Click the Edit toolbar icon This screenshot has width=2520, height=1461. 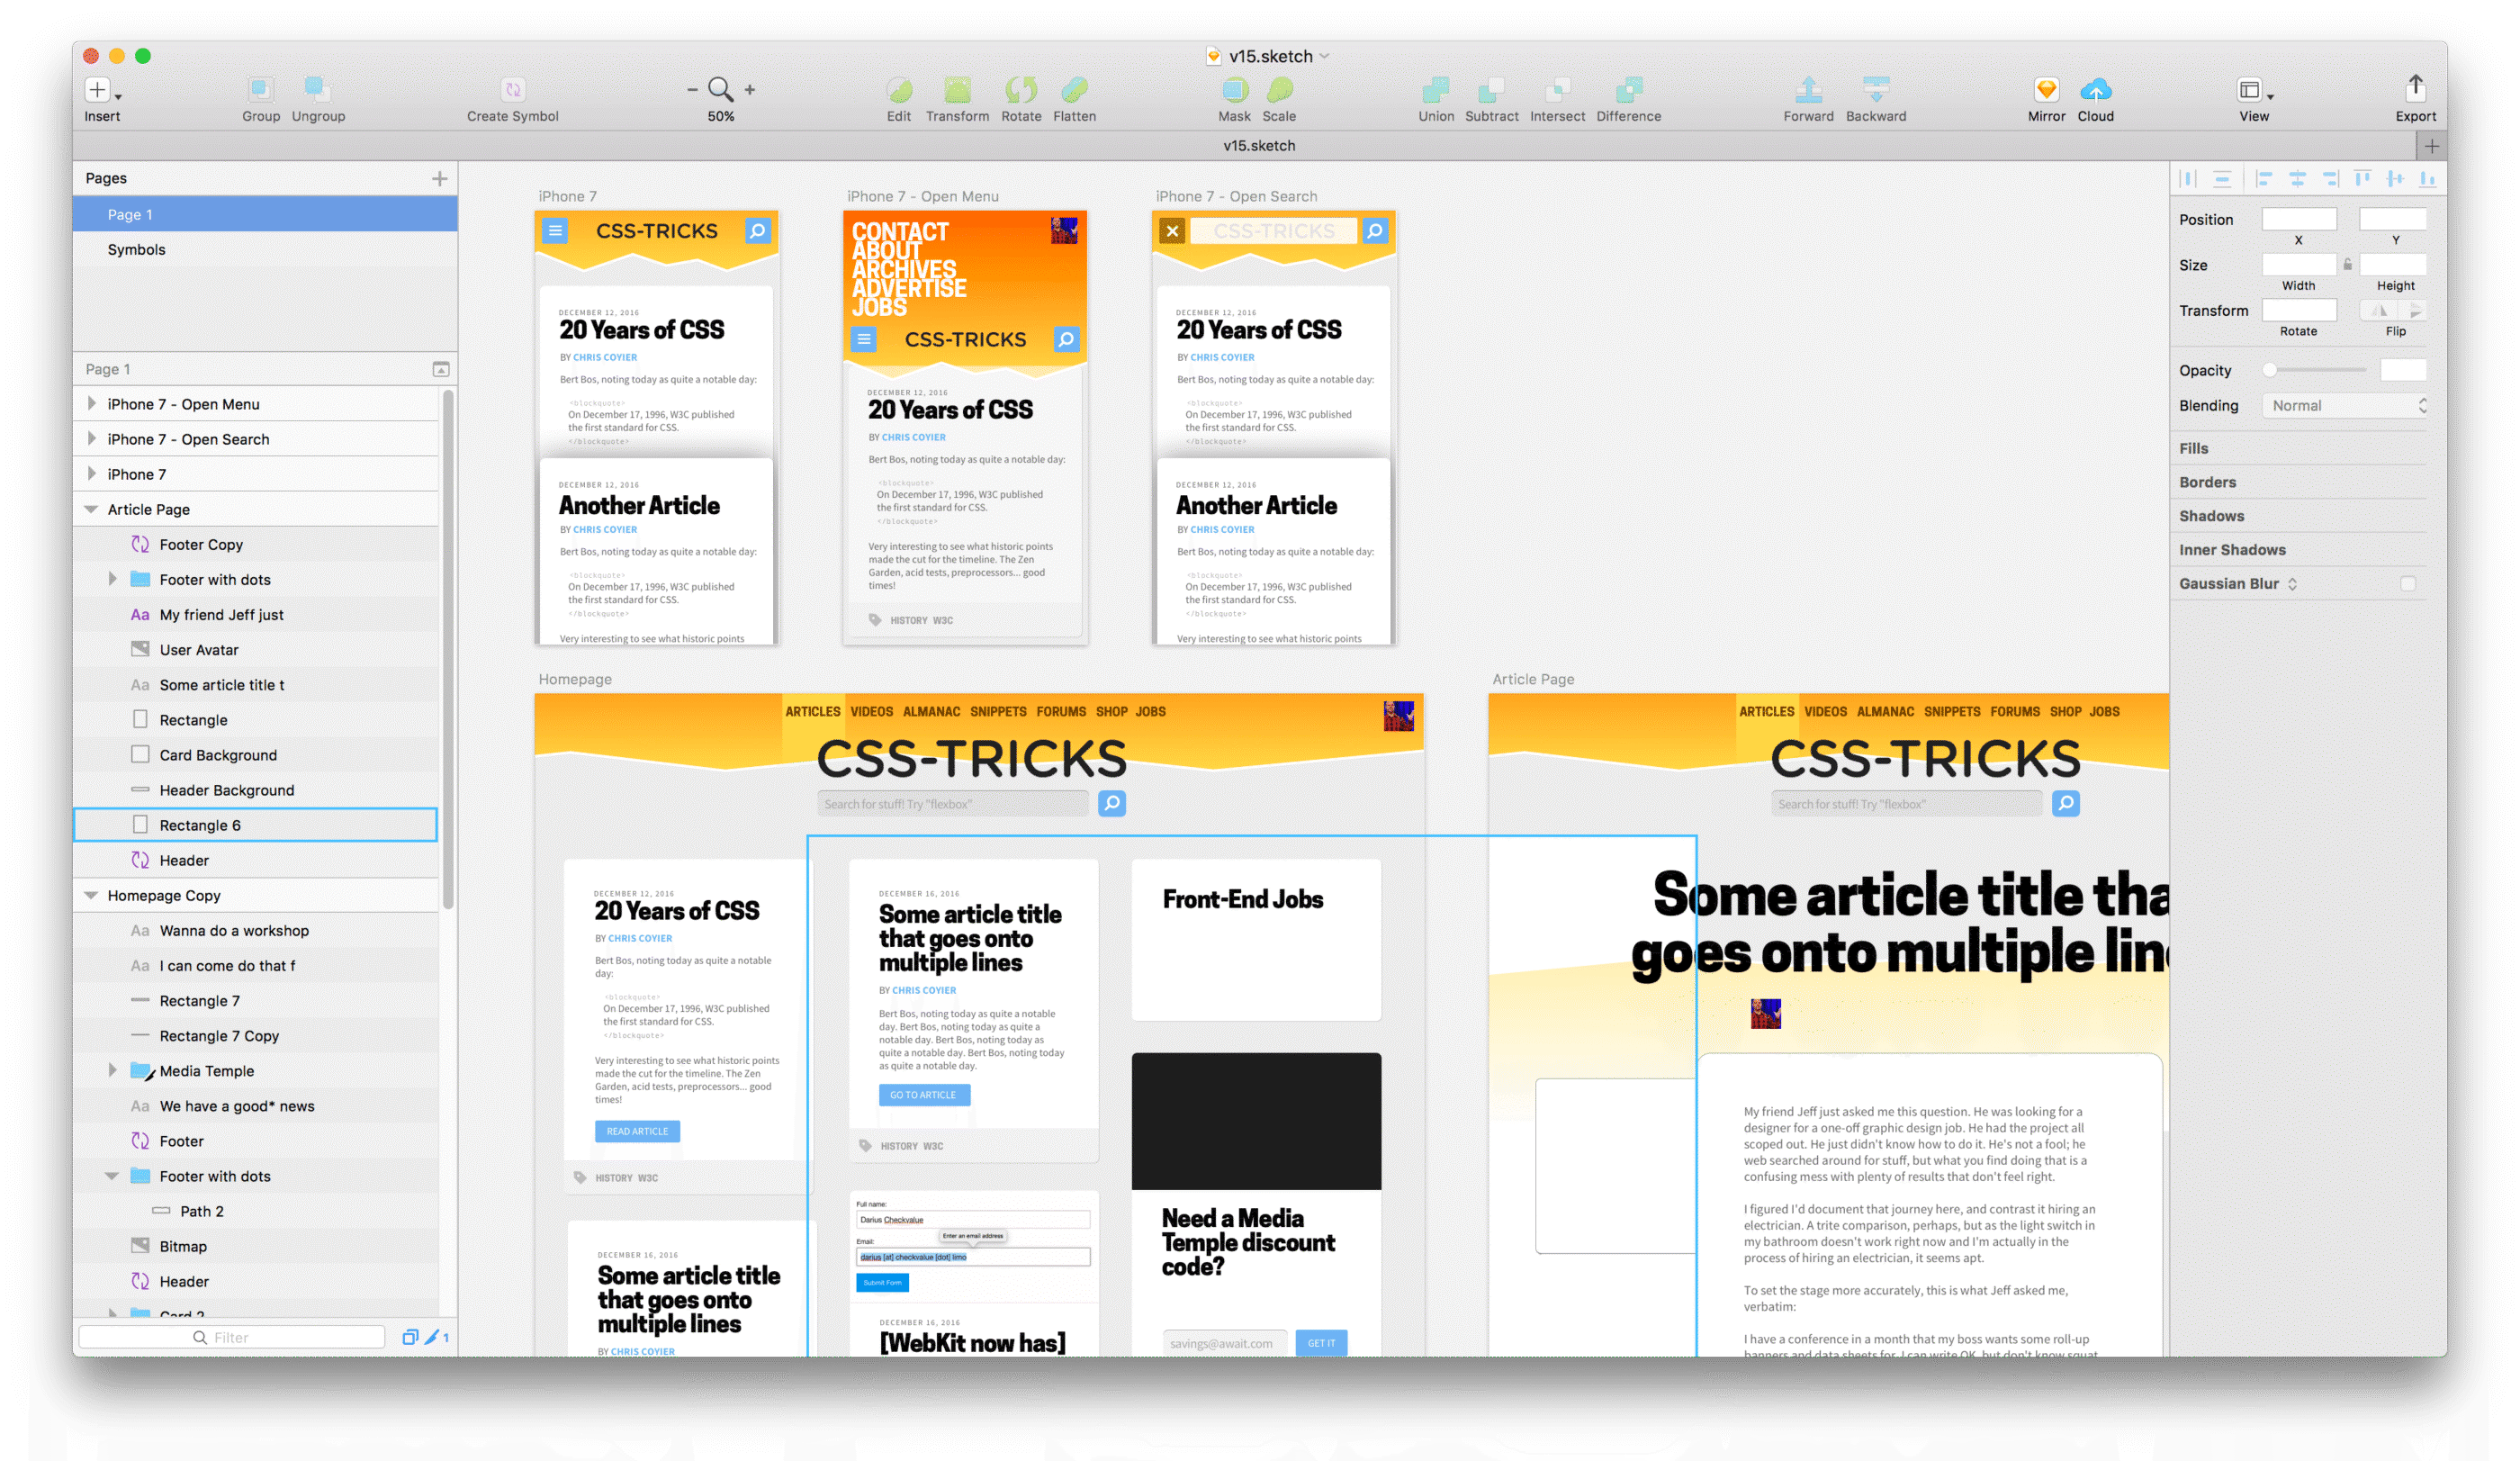click(899, 90)
